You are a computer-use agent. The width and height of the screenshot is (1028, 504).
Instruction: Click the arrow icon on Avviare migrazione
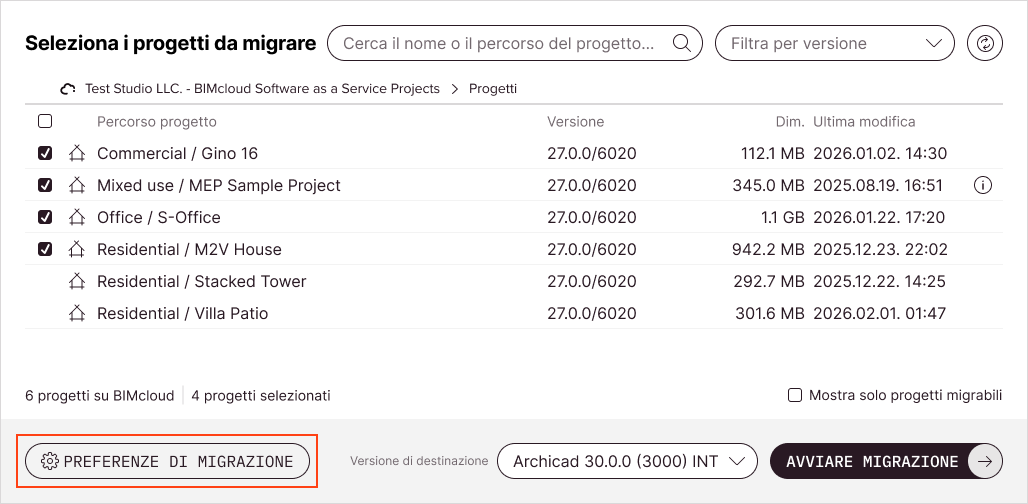[x=984, y=461]
